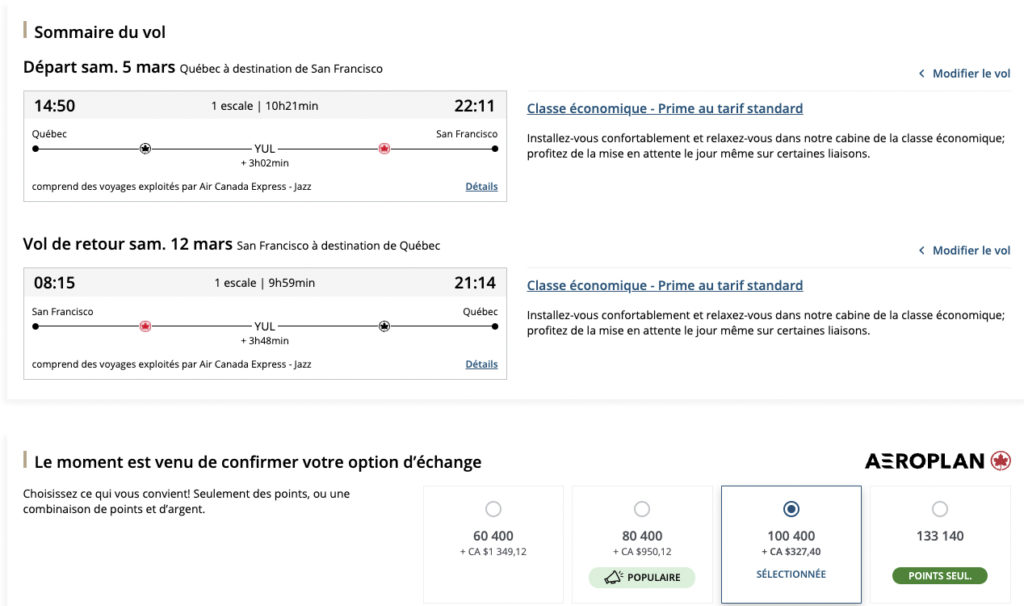The width and height of the screenshot is (1024, 606).
Task: Click Modifier le vol for the departure flight
Action: tap(964, 74)
